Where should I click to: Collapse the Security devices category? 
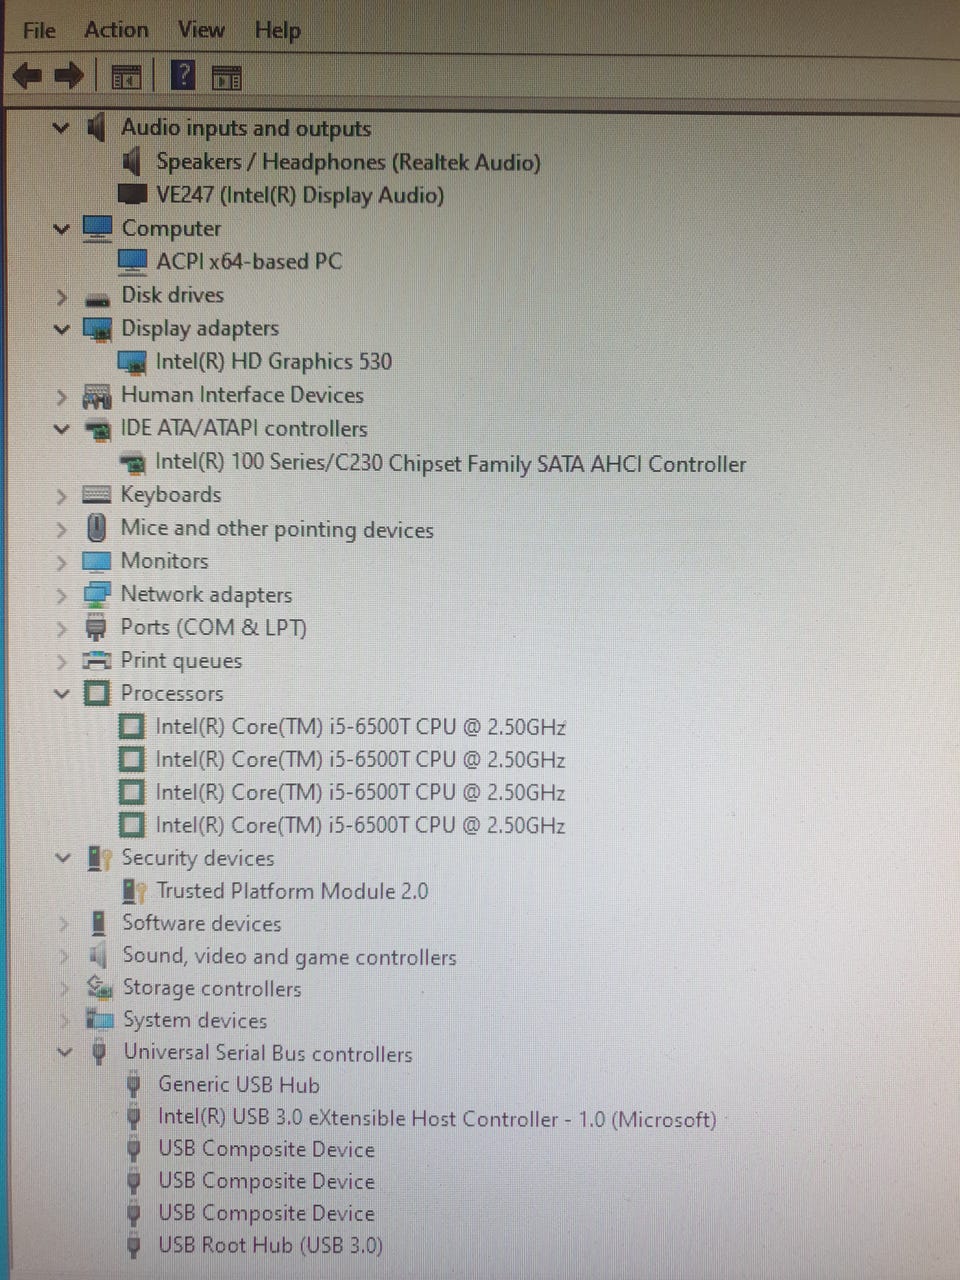pos(63,858)
